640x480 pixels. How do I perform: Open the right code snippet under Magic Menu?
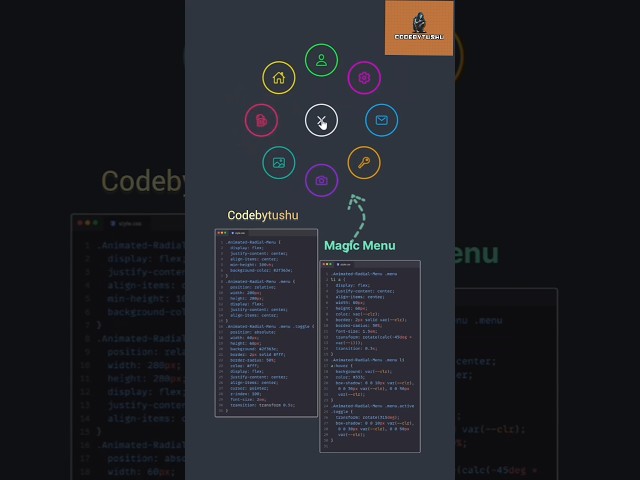pos(370,356)
